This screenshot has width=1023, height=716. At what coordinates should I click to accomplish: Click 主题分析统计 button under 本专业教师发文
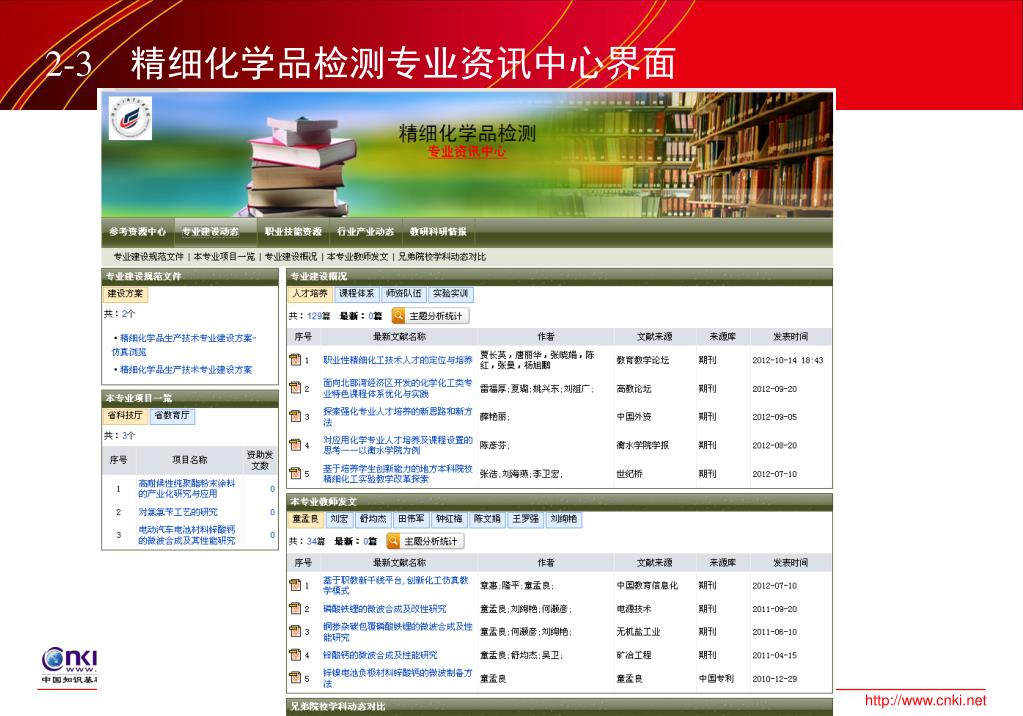coord(425,541)
